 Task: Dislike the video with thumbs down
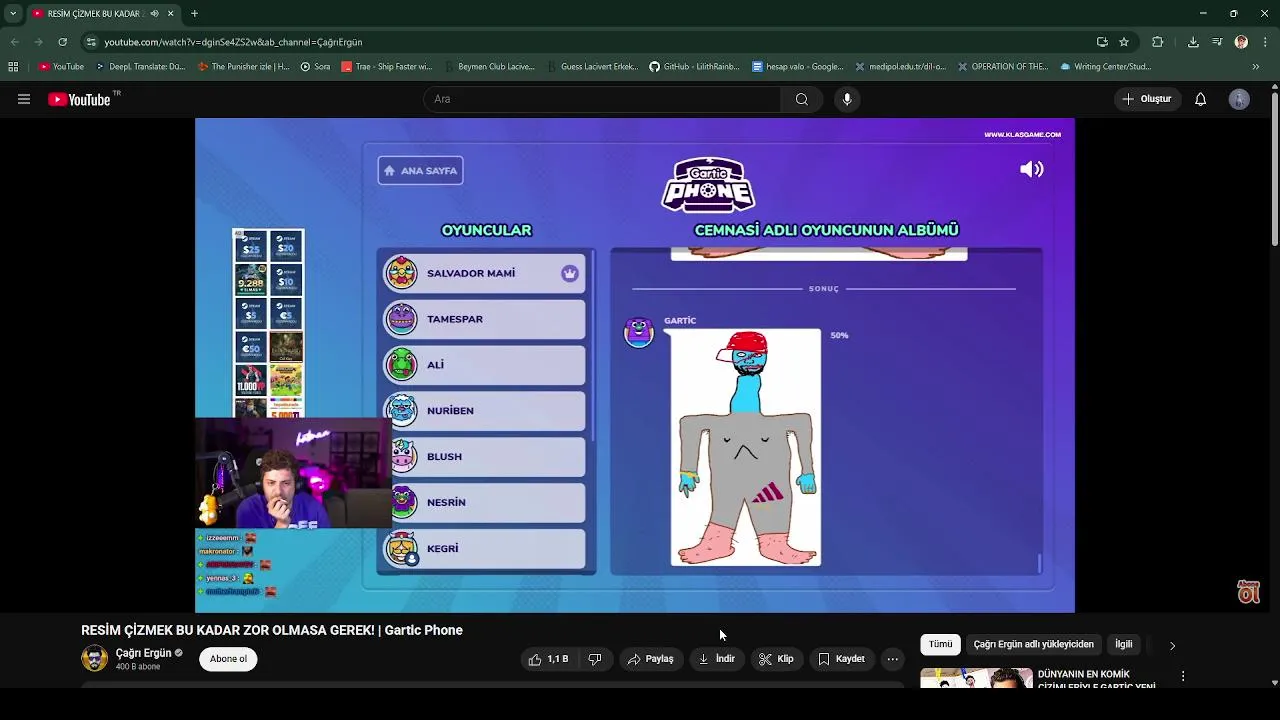595,659
